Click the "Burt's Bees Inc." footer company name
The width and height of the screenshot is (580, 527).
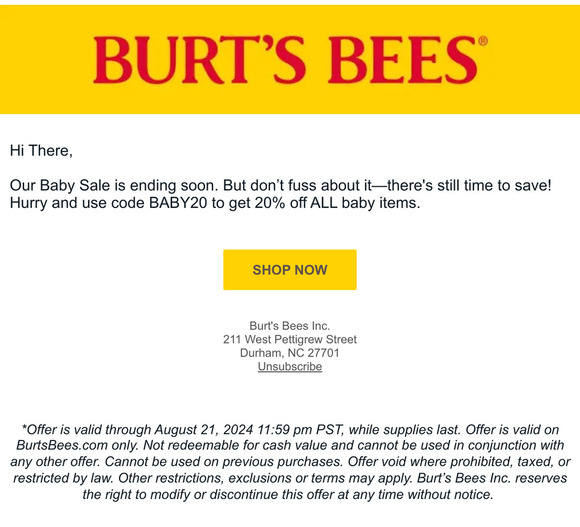290,326
